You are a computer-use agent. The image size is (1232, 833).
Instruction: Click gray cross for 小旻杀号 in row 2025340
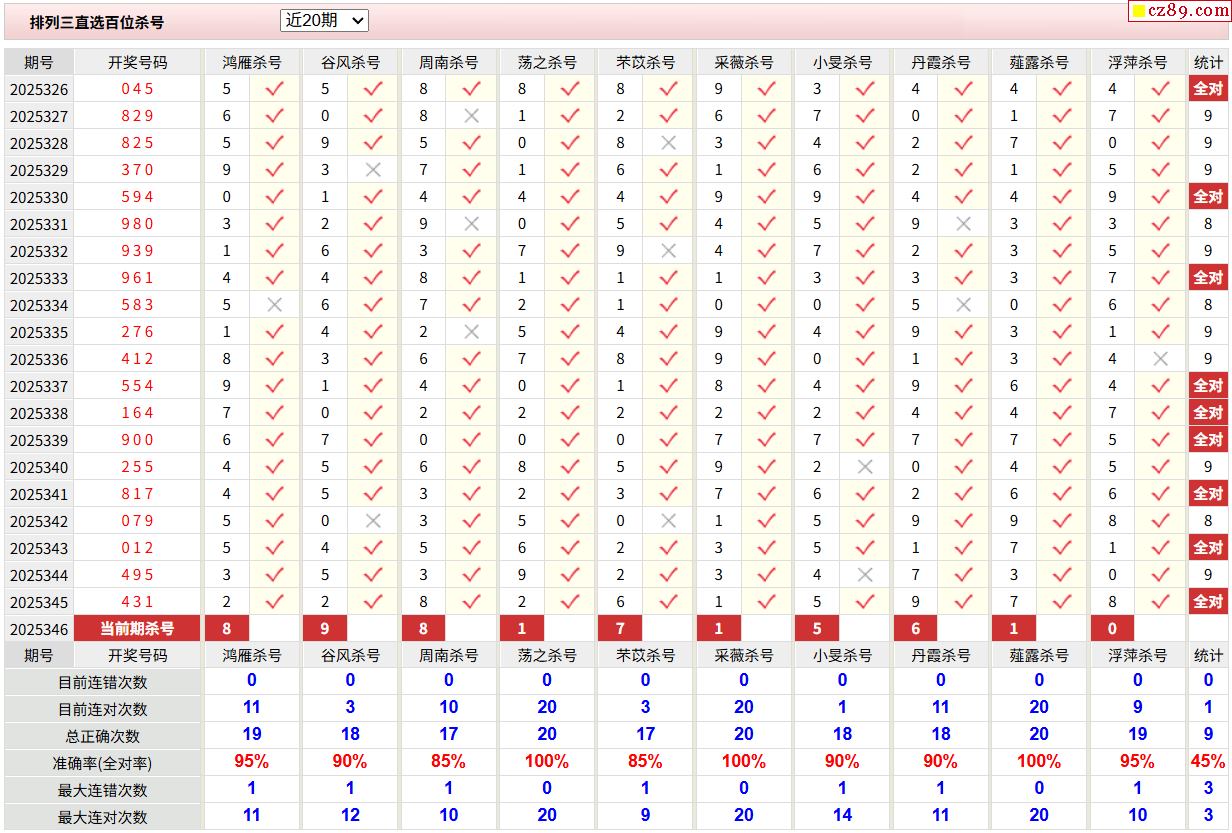(865, 467)
